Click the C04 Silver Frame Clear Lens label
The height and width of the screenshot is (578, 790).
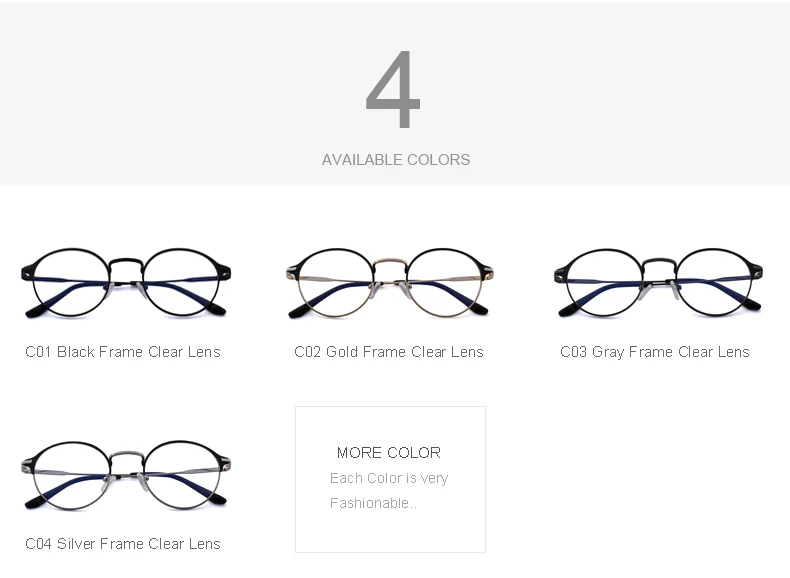click(x=123, y=544)
